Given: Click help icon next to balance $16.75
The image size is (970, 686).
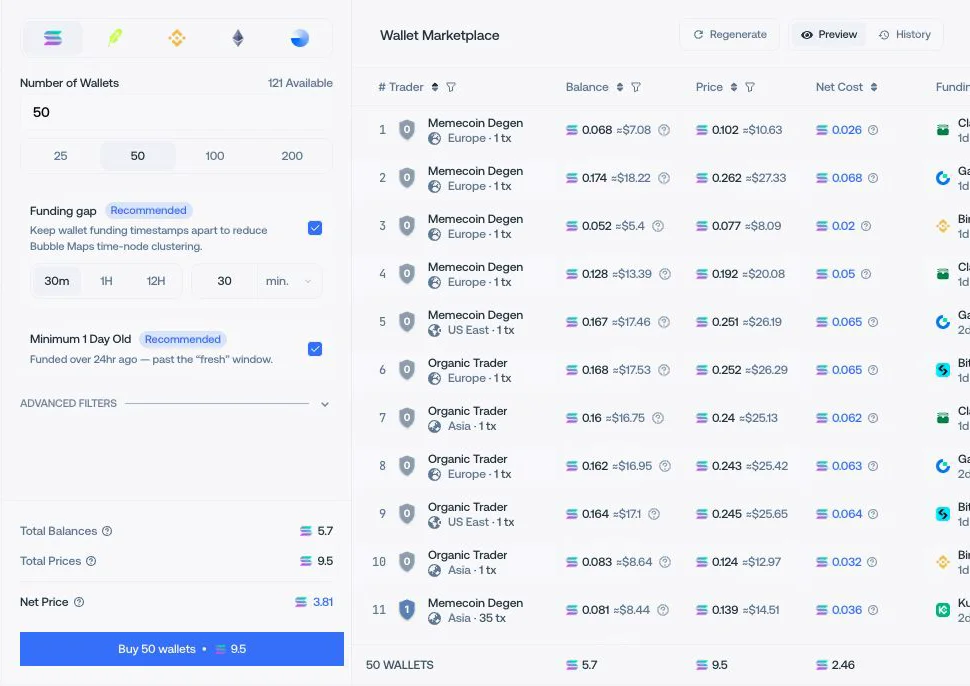Looking at the screenshot, I should 658,418.
